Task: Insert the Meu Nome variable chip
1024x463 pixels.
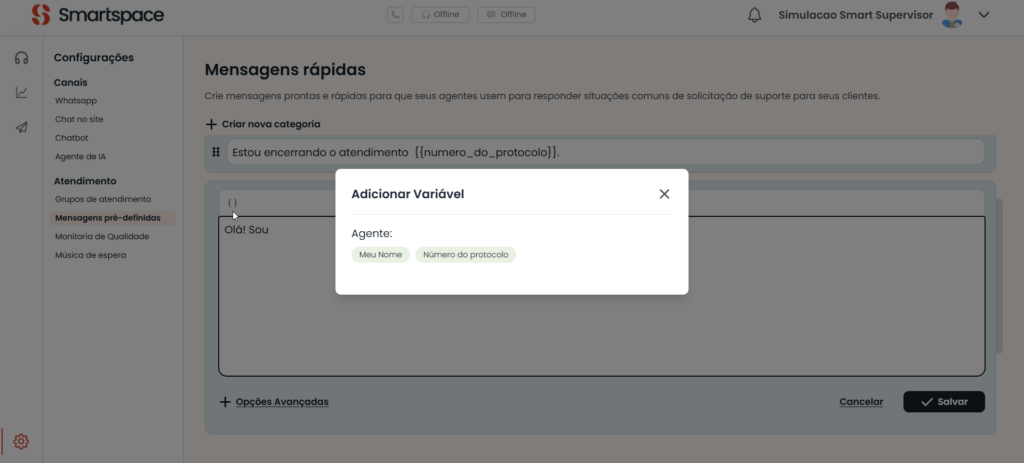Action: (x=380, y=255)
